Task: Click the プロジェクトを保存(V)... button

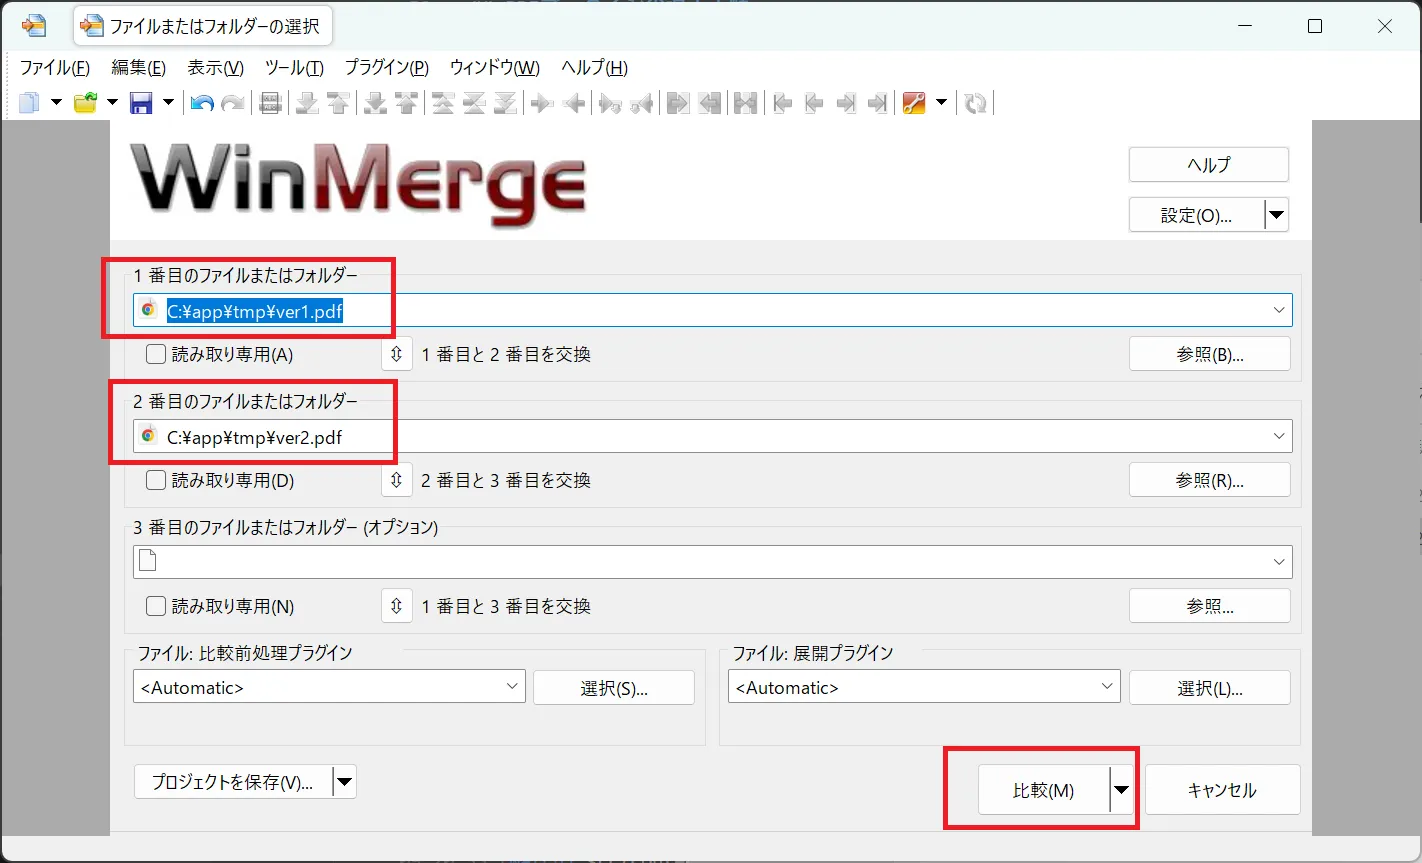Action: click(x=233, y=782)
